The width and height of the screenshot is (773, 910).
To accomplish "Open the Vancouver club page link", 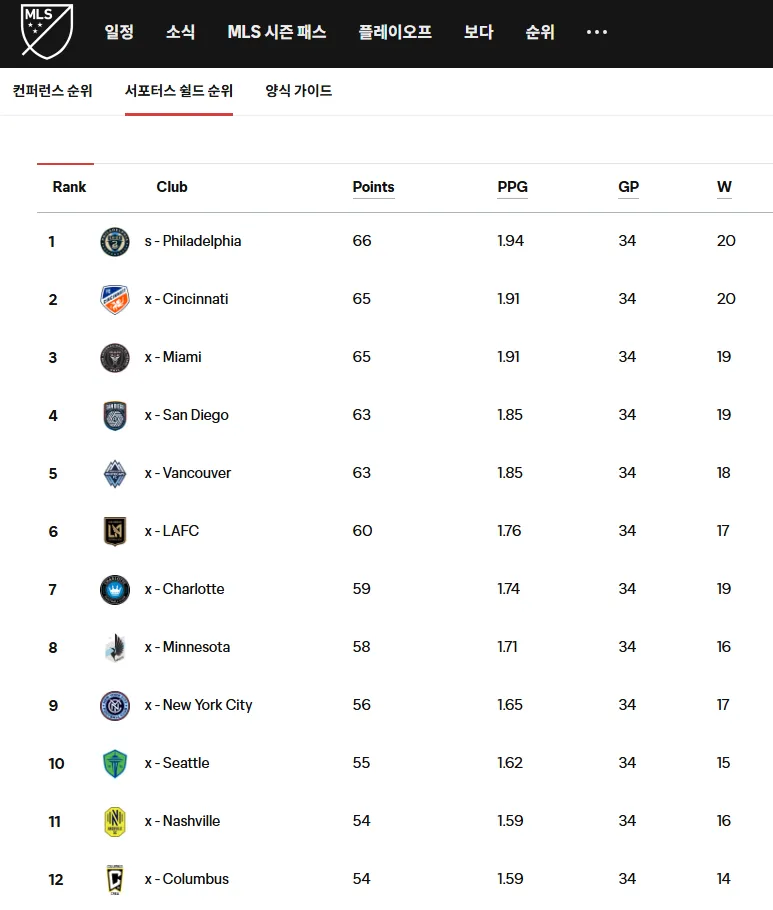I will [187, 473].
